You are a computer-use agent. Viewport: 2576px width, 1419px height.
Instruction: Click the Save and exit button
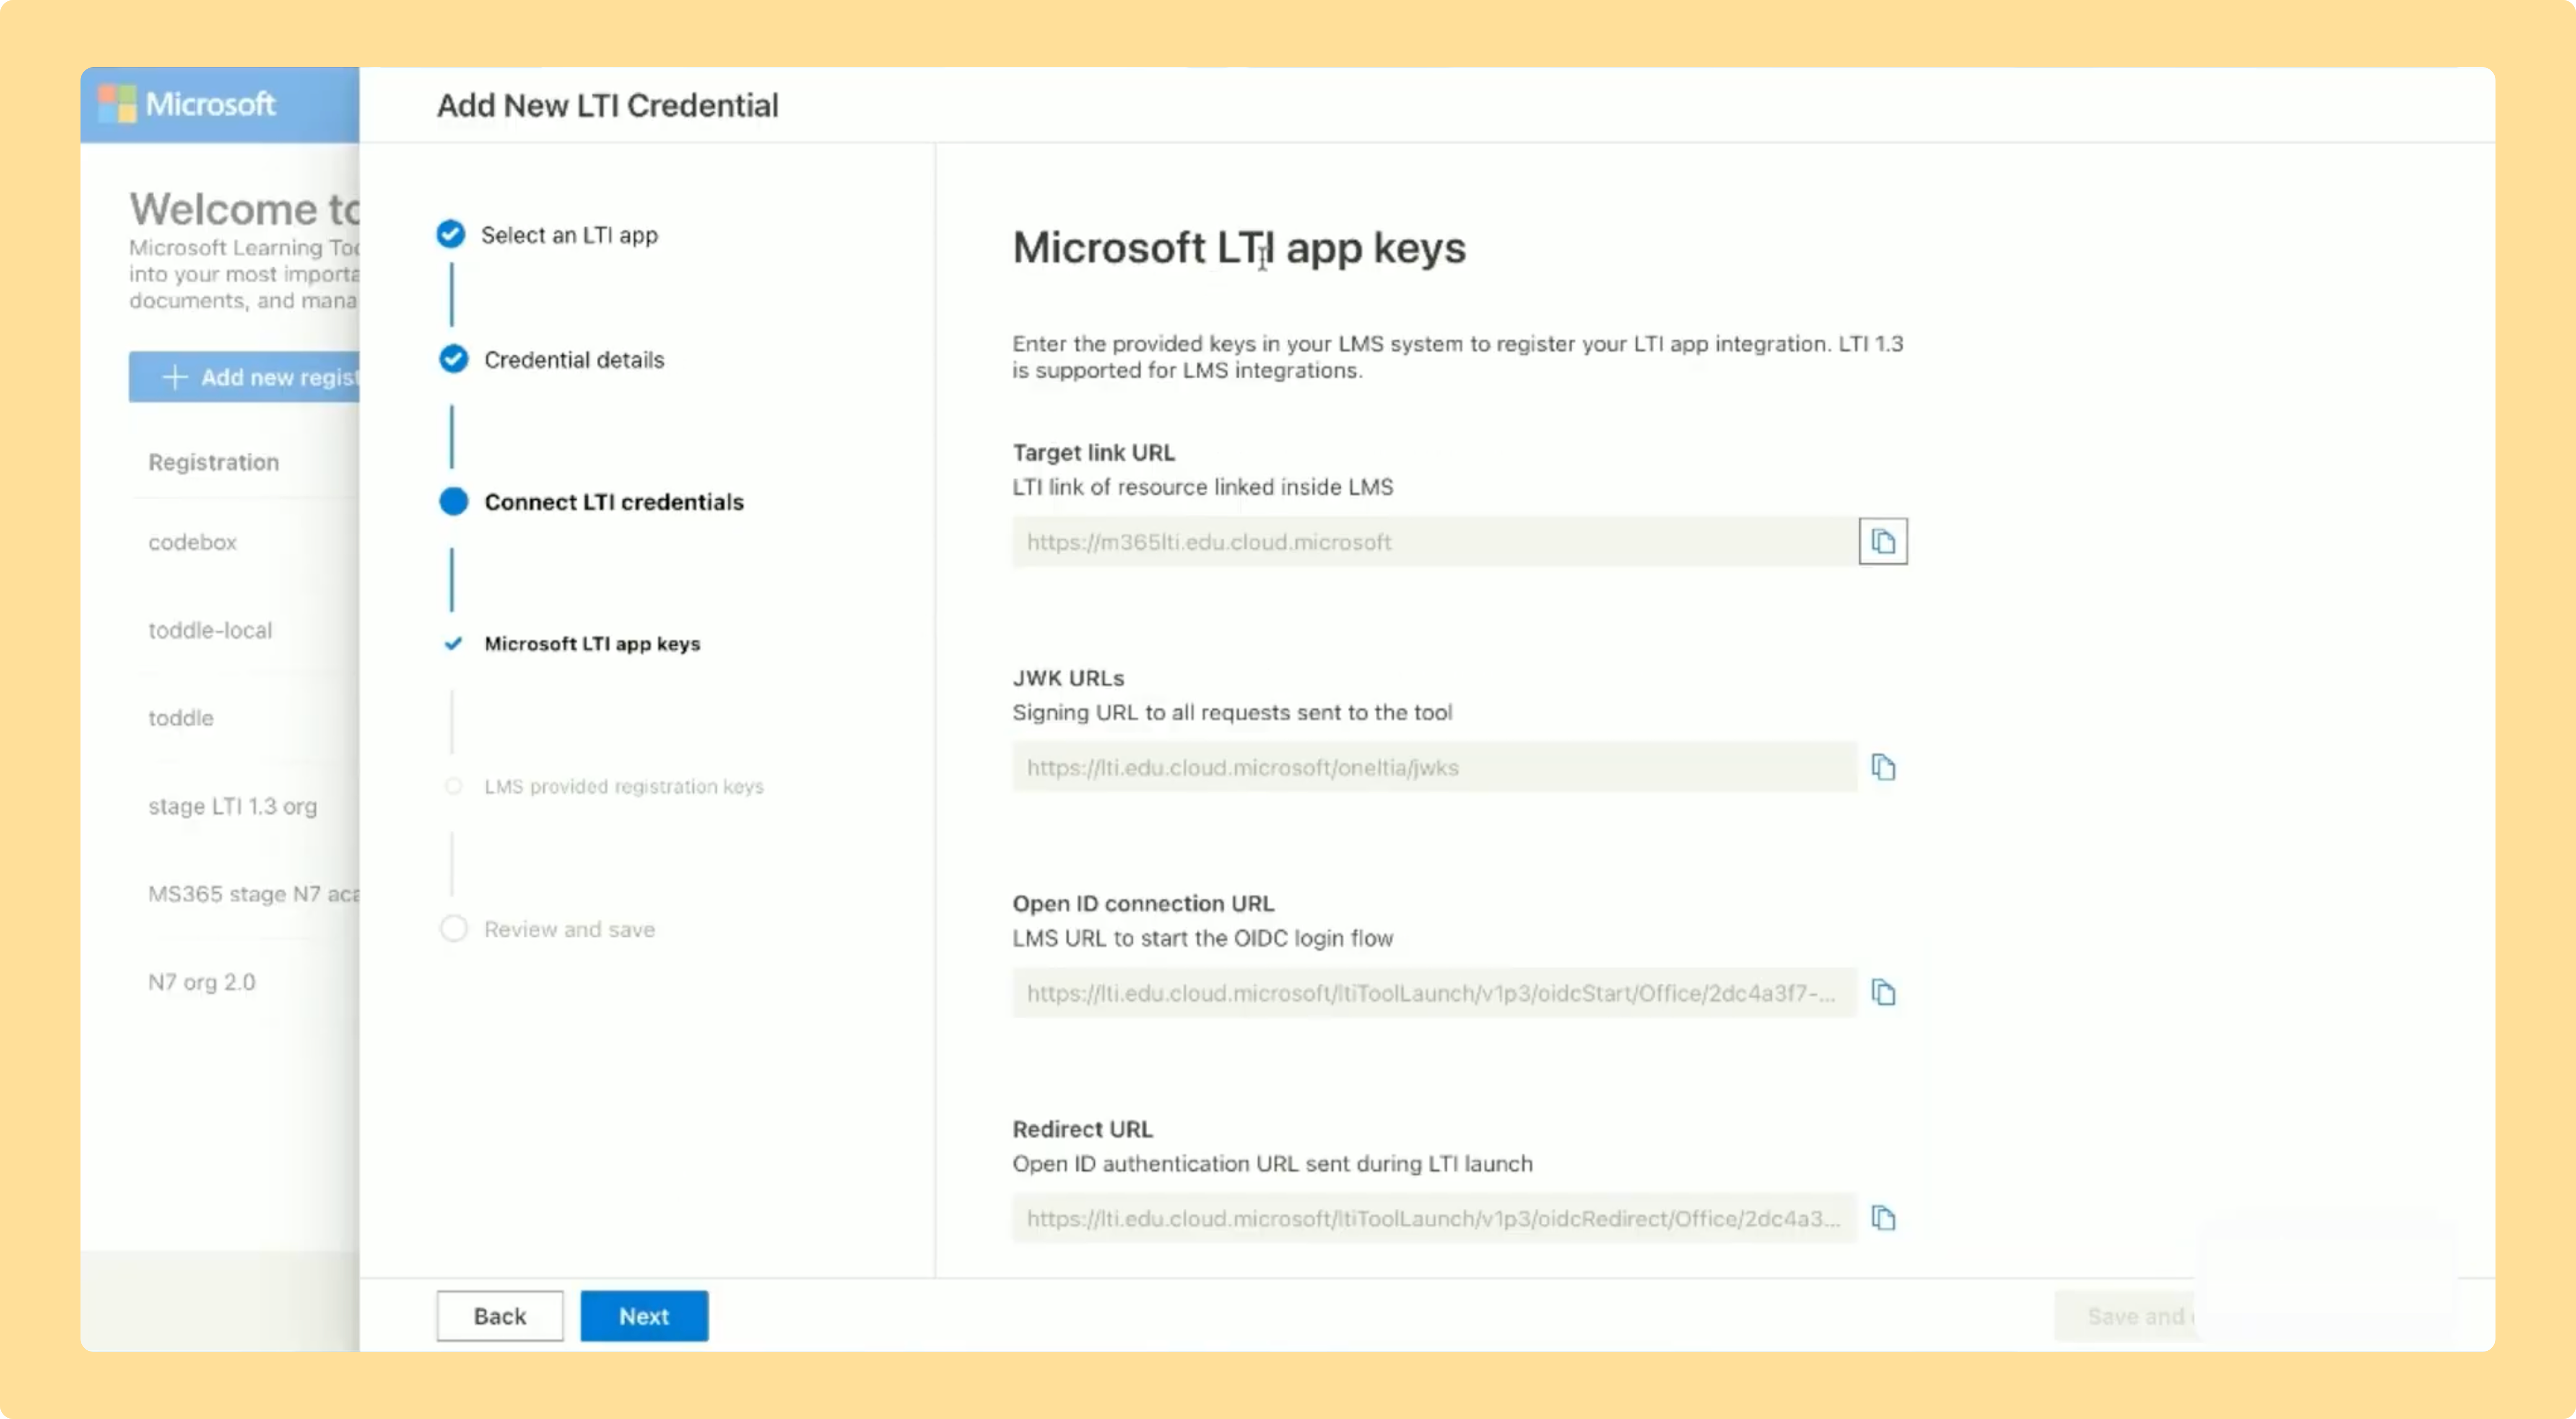tap(2125, 1316)
